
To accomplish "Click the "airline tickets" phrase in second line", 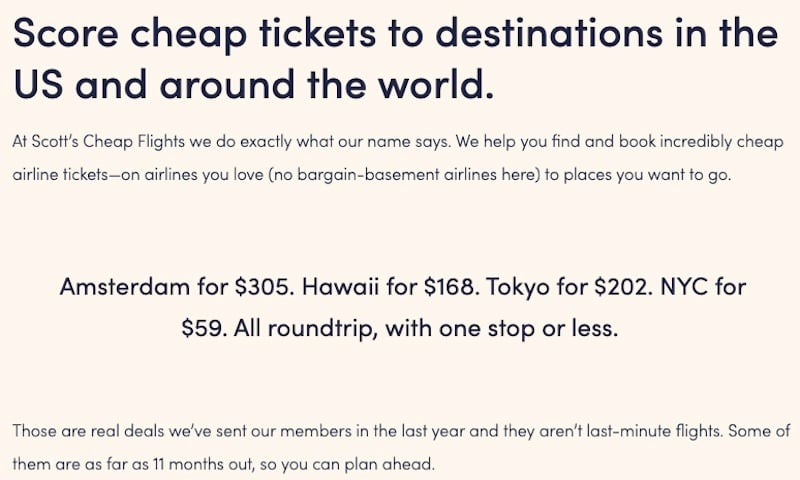I will pyautogui.click(x=60, y=174).
